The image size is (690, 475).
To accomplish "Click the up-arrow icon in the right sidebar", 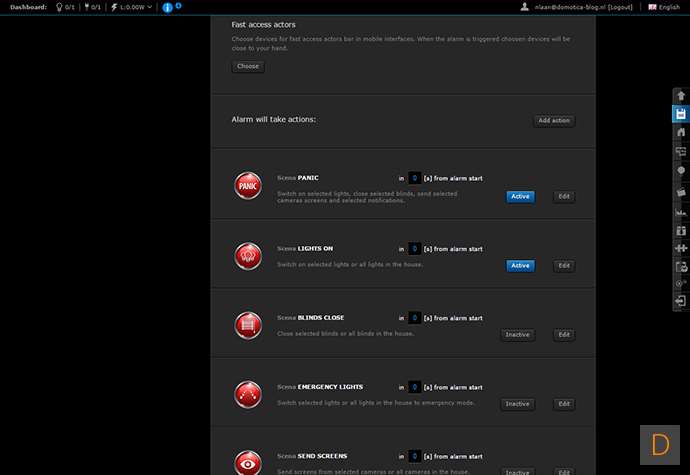I will click(681, 96).
